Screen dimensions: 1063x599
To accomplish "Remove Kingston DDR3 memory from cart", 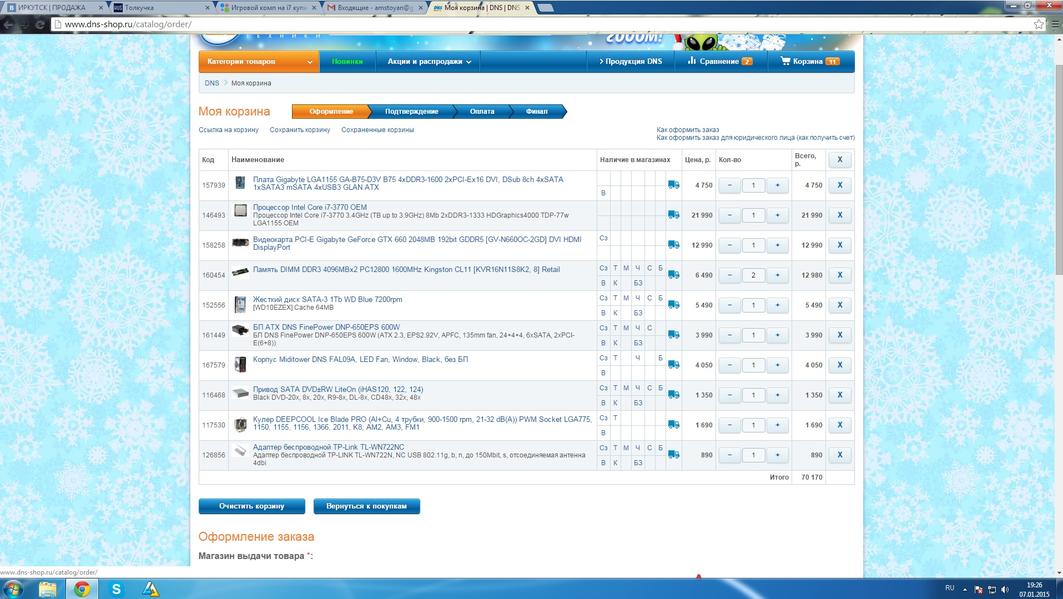I will 840,275.
